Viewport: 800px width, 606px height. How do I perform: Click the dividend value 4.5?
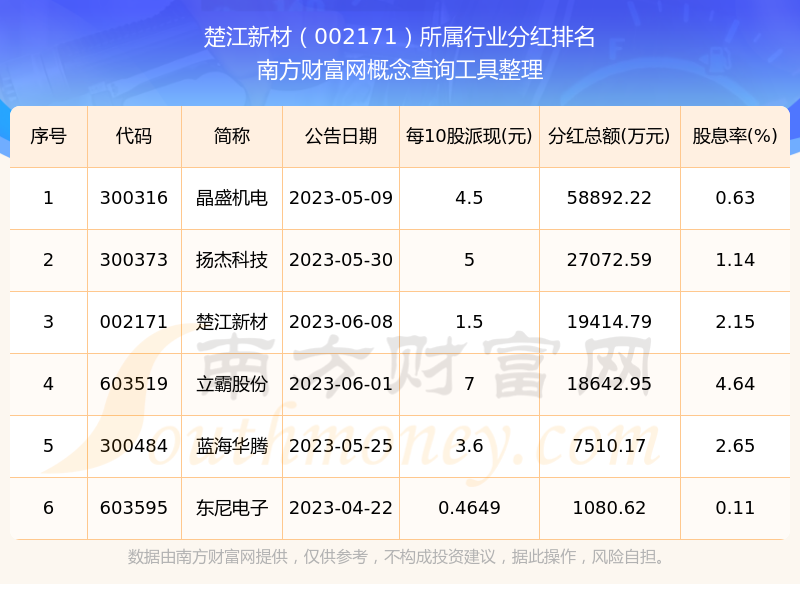(x=469, y=198)
